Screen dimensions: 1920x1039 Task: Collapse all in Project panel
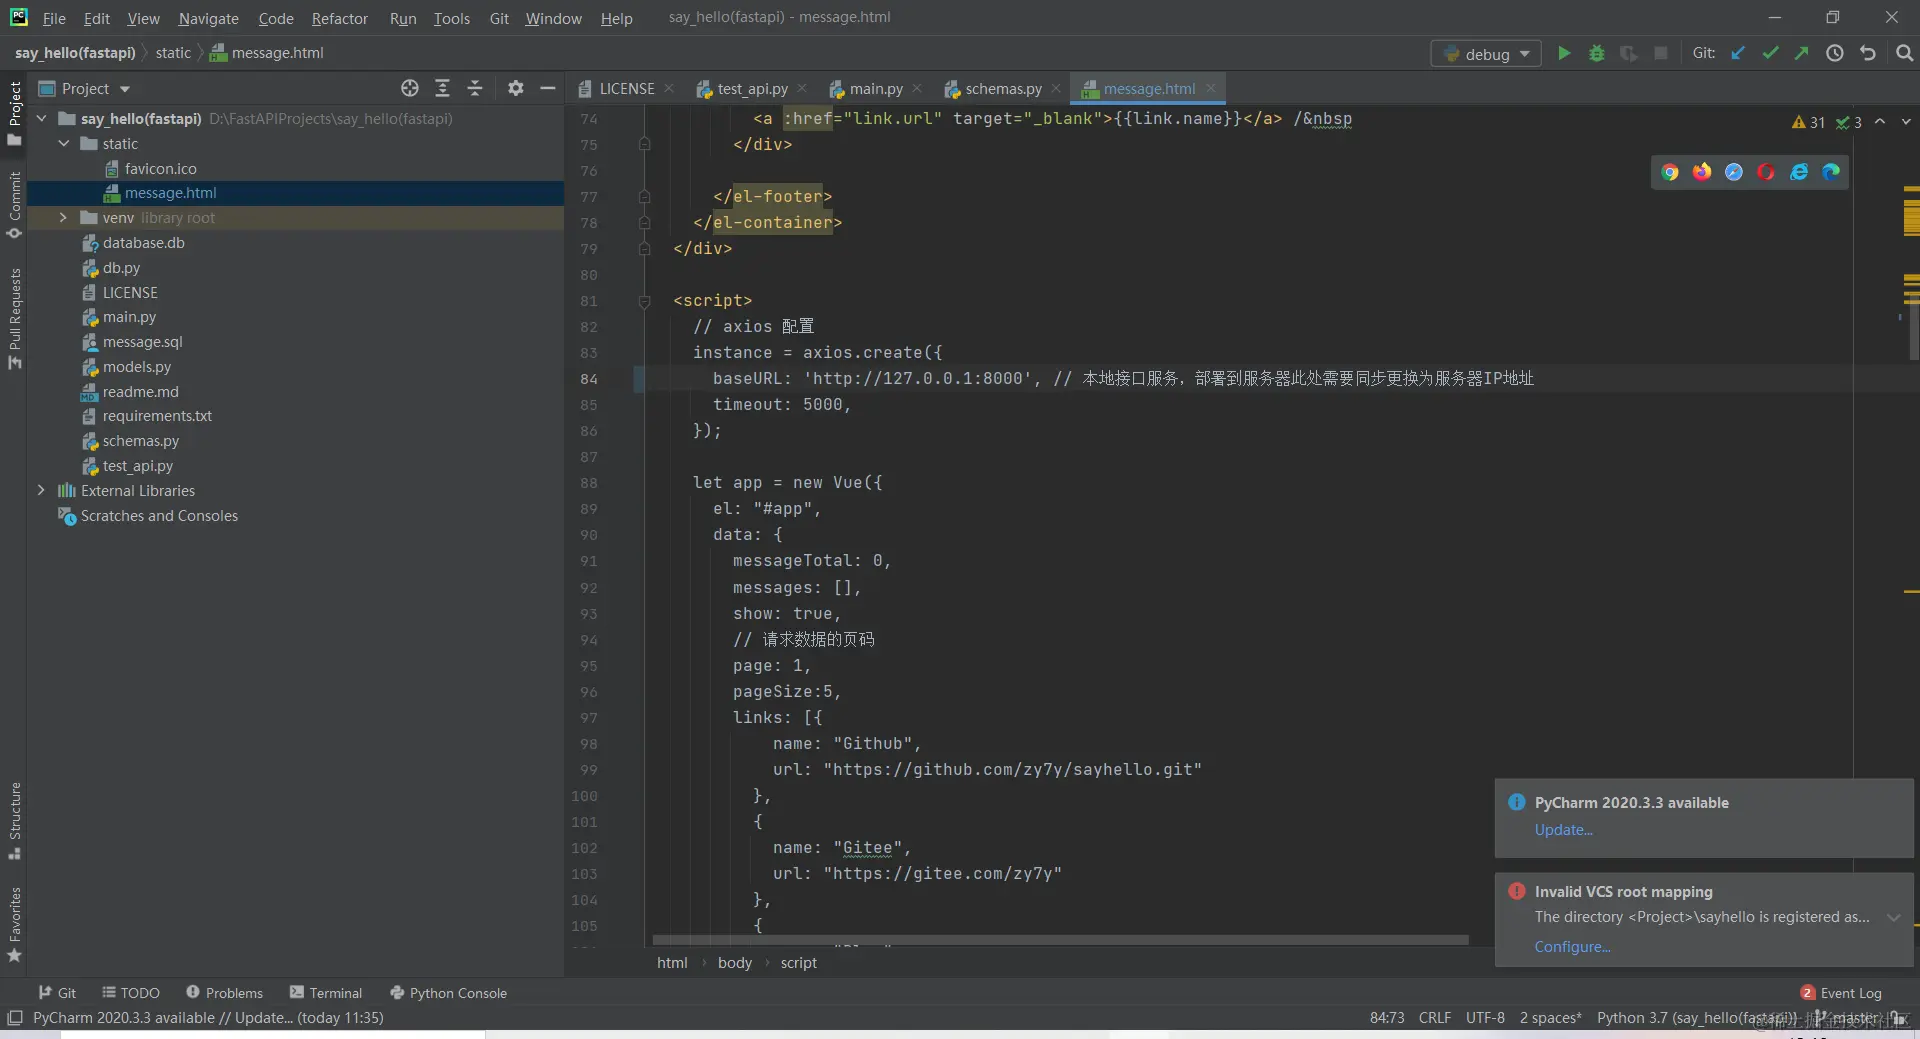[x=475, y=88]
